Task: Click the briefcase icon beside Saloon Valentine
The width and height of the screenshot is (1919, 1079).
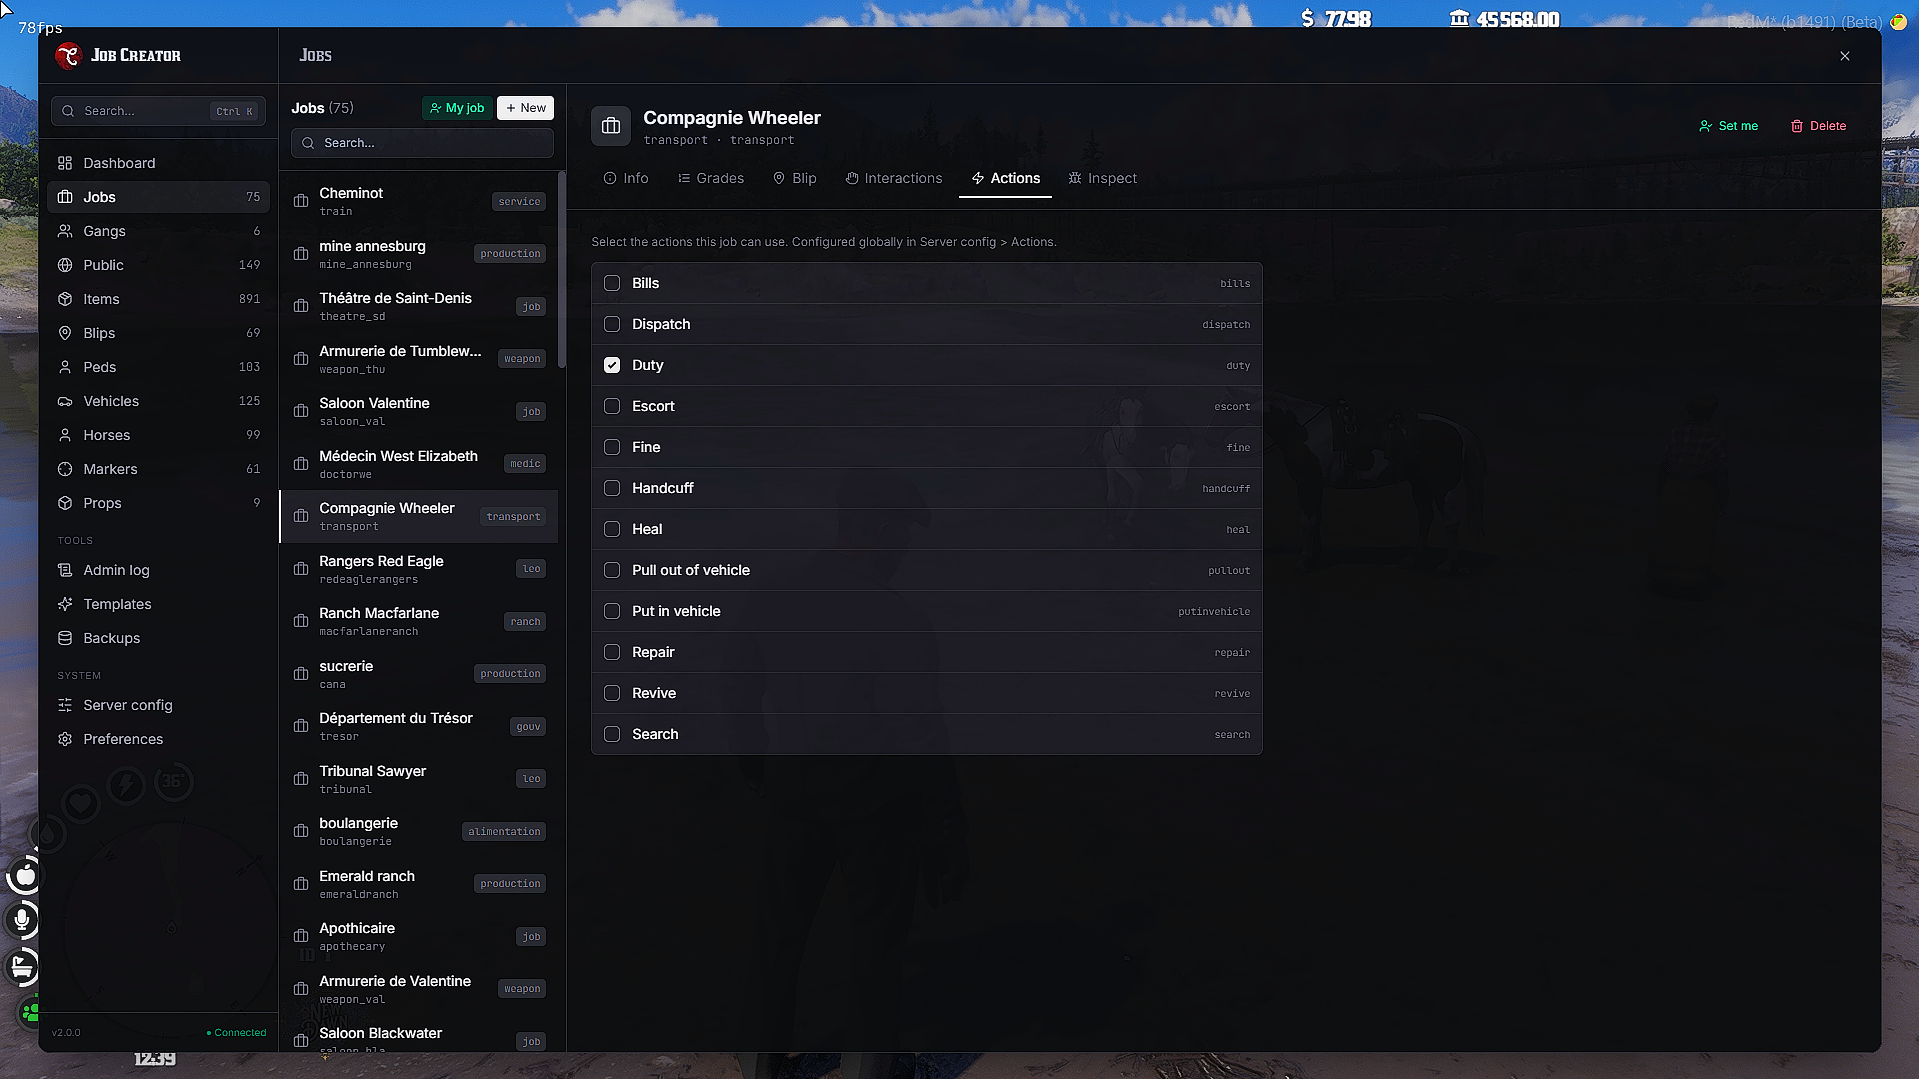Action: 301,411
